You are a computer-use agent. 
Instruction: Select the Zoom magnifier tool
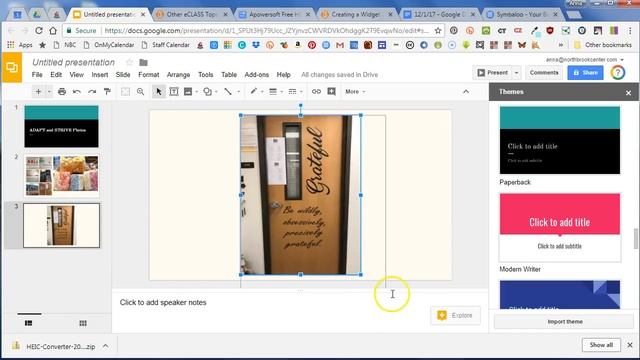[x=140, y=92]
